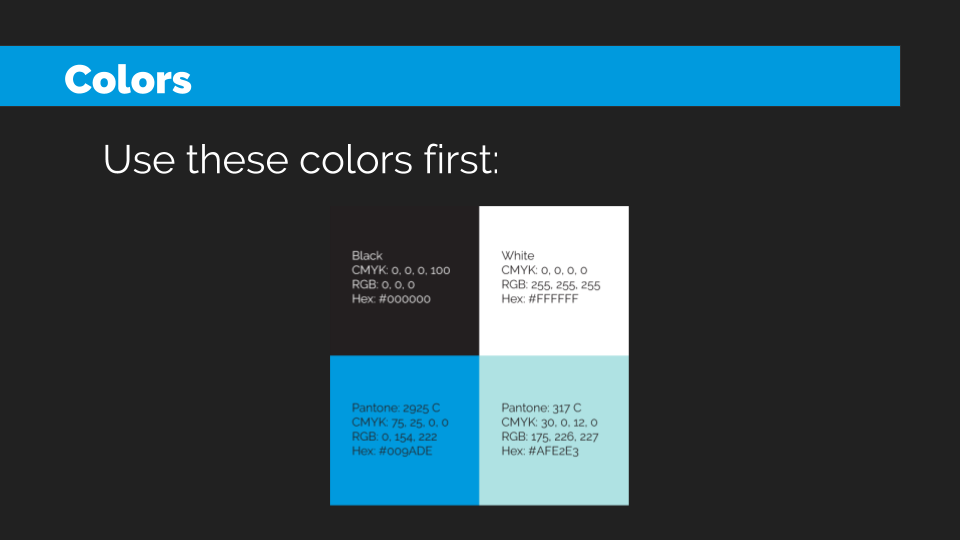Click the CMYK: 30, 0, 12, 0 text
960x540 pixels.
tap(549, 422)
